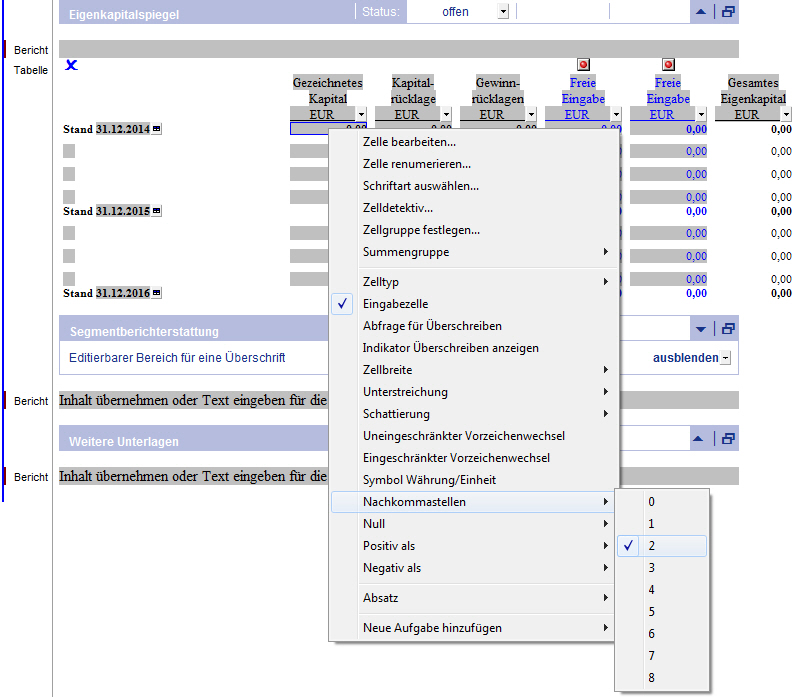Click the first Freie Eingabe column header
The height and width of the screenshot is (697, 797).
point(583,90)
